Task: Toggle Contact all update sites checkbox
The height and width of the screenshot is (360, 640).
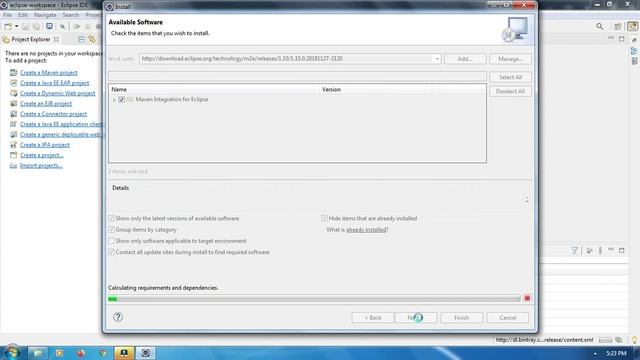Action: (x=111, y=252)
